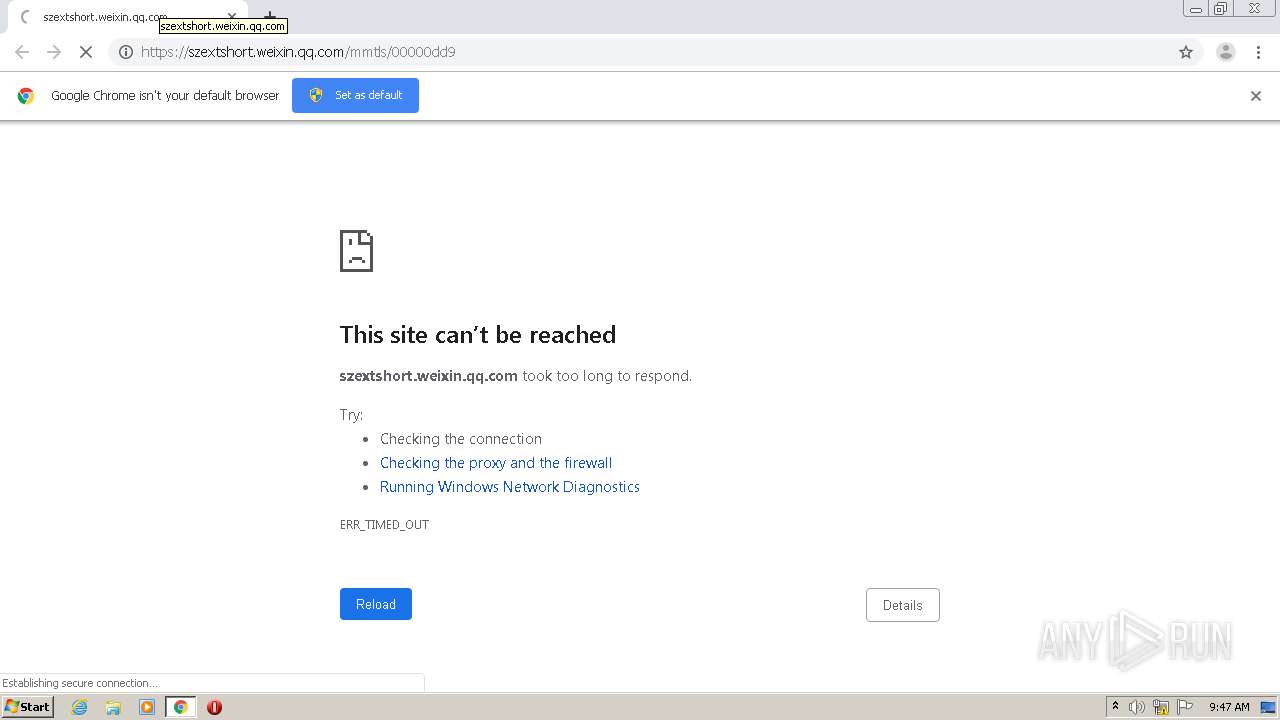This screenshot has height=720, width=1280.
Task: Set Chrome as default browser
Action: (x=355, y=95)
